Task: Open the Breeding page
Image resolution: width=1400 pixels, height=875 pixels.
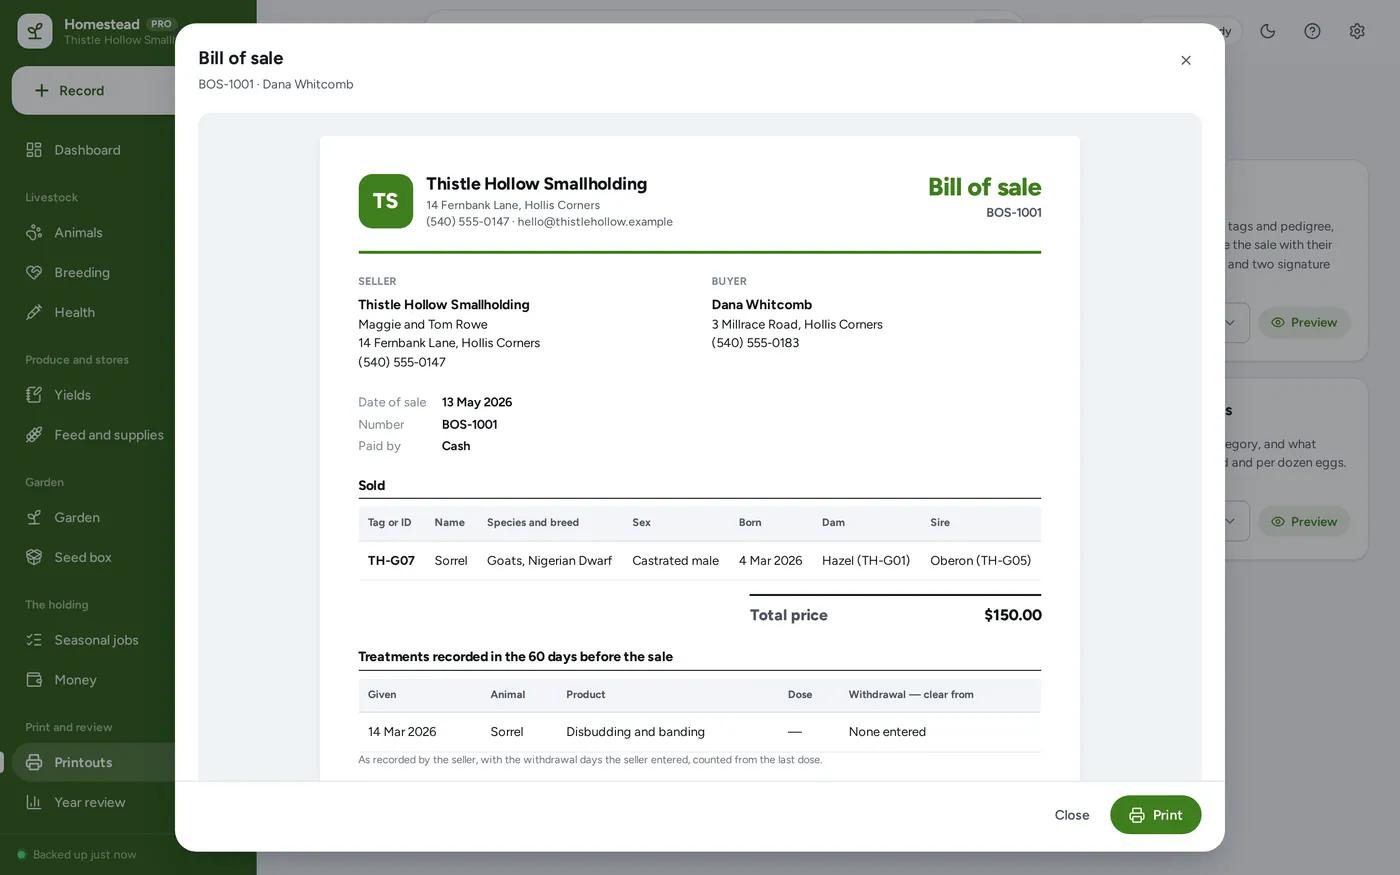Action: [x=82, y=273]
